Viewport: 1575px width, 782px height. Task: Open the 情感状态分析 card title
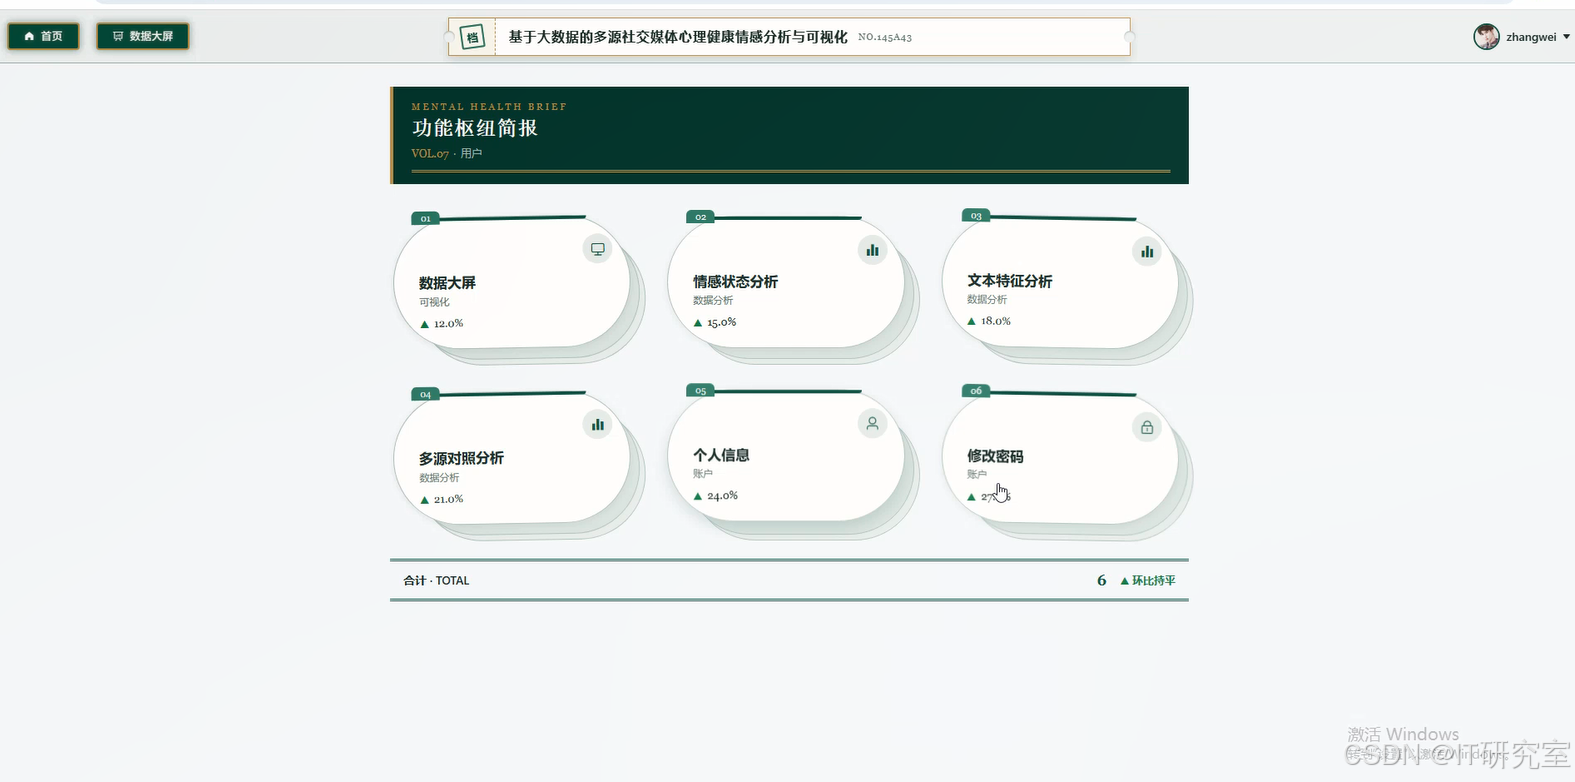735,282
